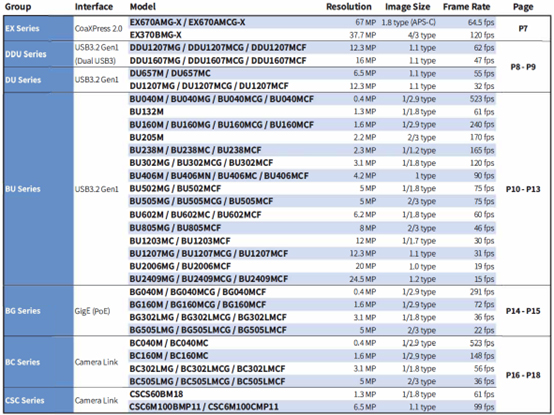Select the CSC6M100BMP11 model row
Image resolution: width=554 pixels, height=415 pixels.
click(x=312, y=407)
